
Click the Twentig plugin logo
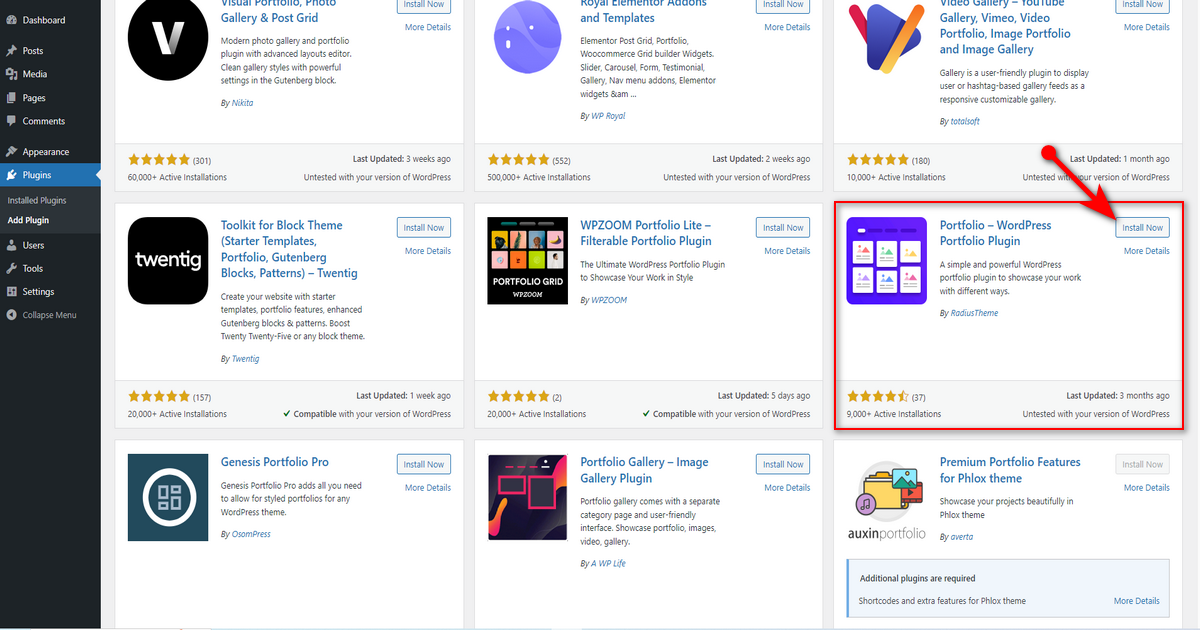click(x=168, y=261)
